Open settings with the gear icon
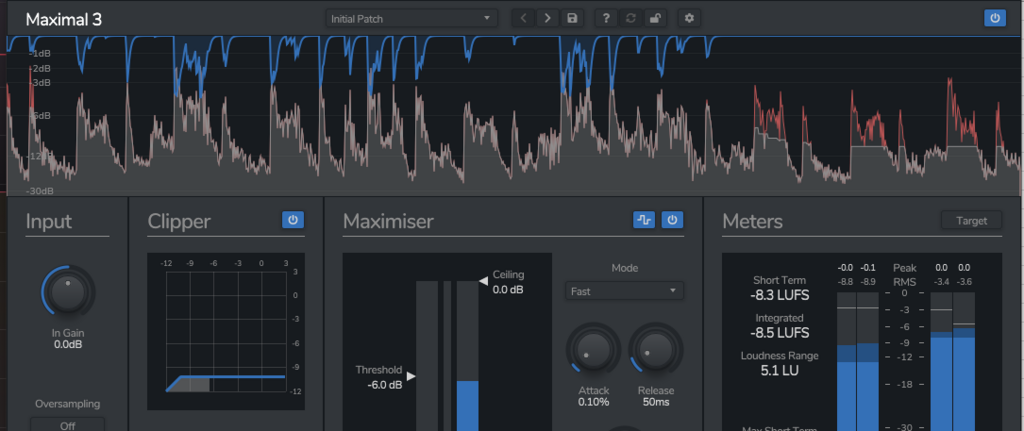The height and width of the screenshot is (431, 1024). [x=688, y=18]
